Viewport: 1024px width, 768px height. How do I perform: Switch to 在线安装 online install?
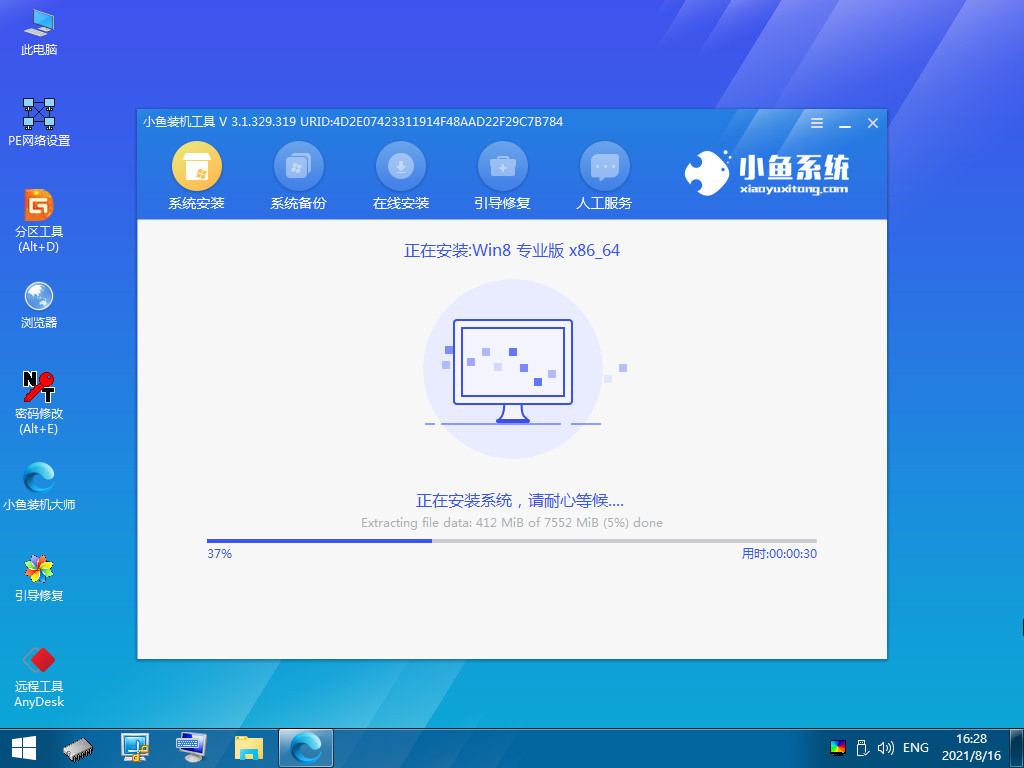pos(400,167)
